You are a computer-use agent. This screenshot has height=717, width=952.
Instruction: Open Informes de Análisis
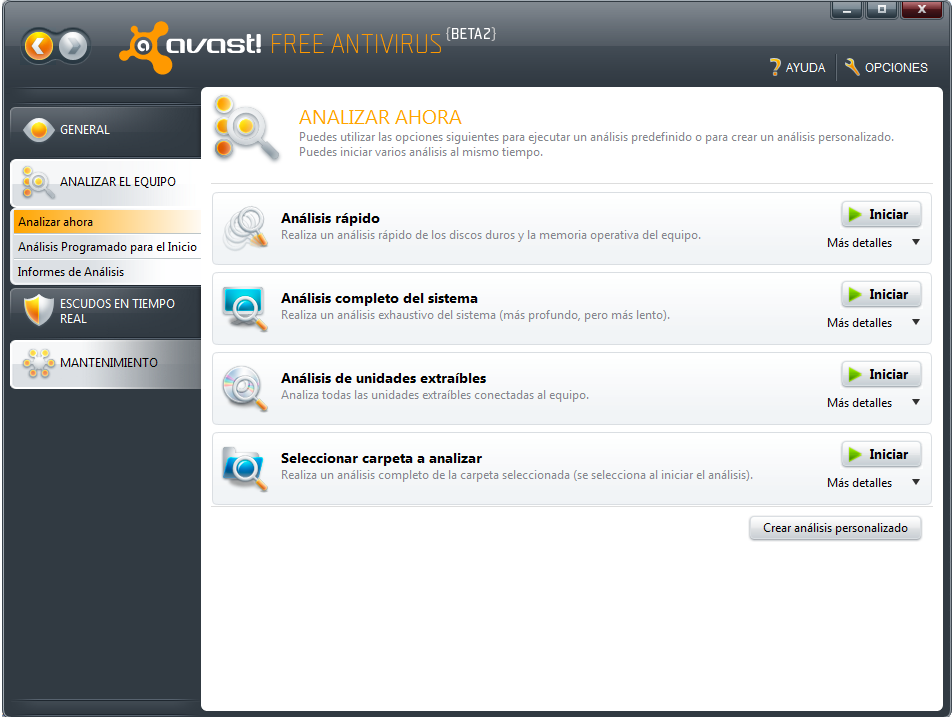tap(107, 271)
